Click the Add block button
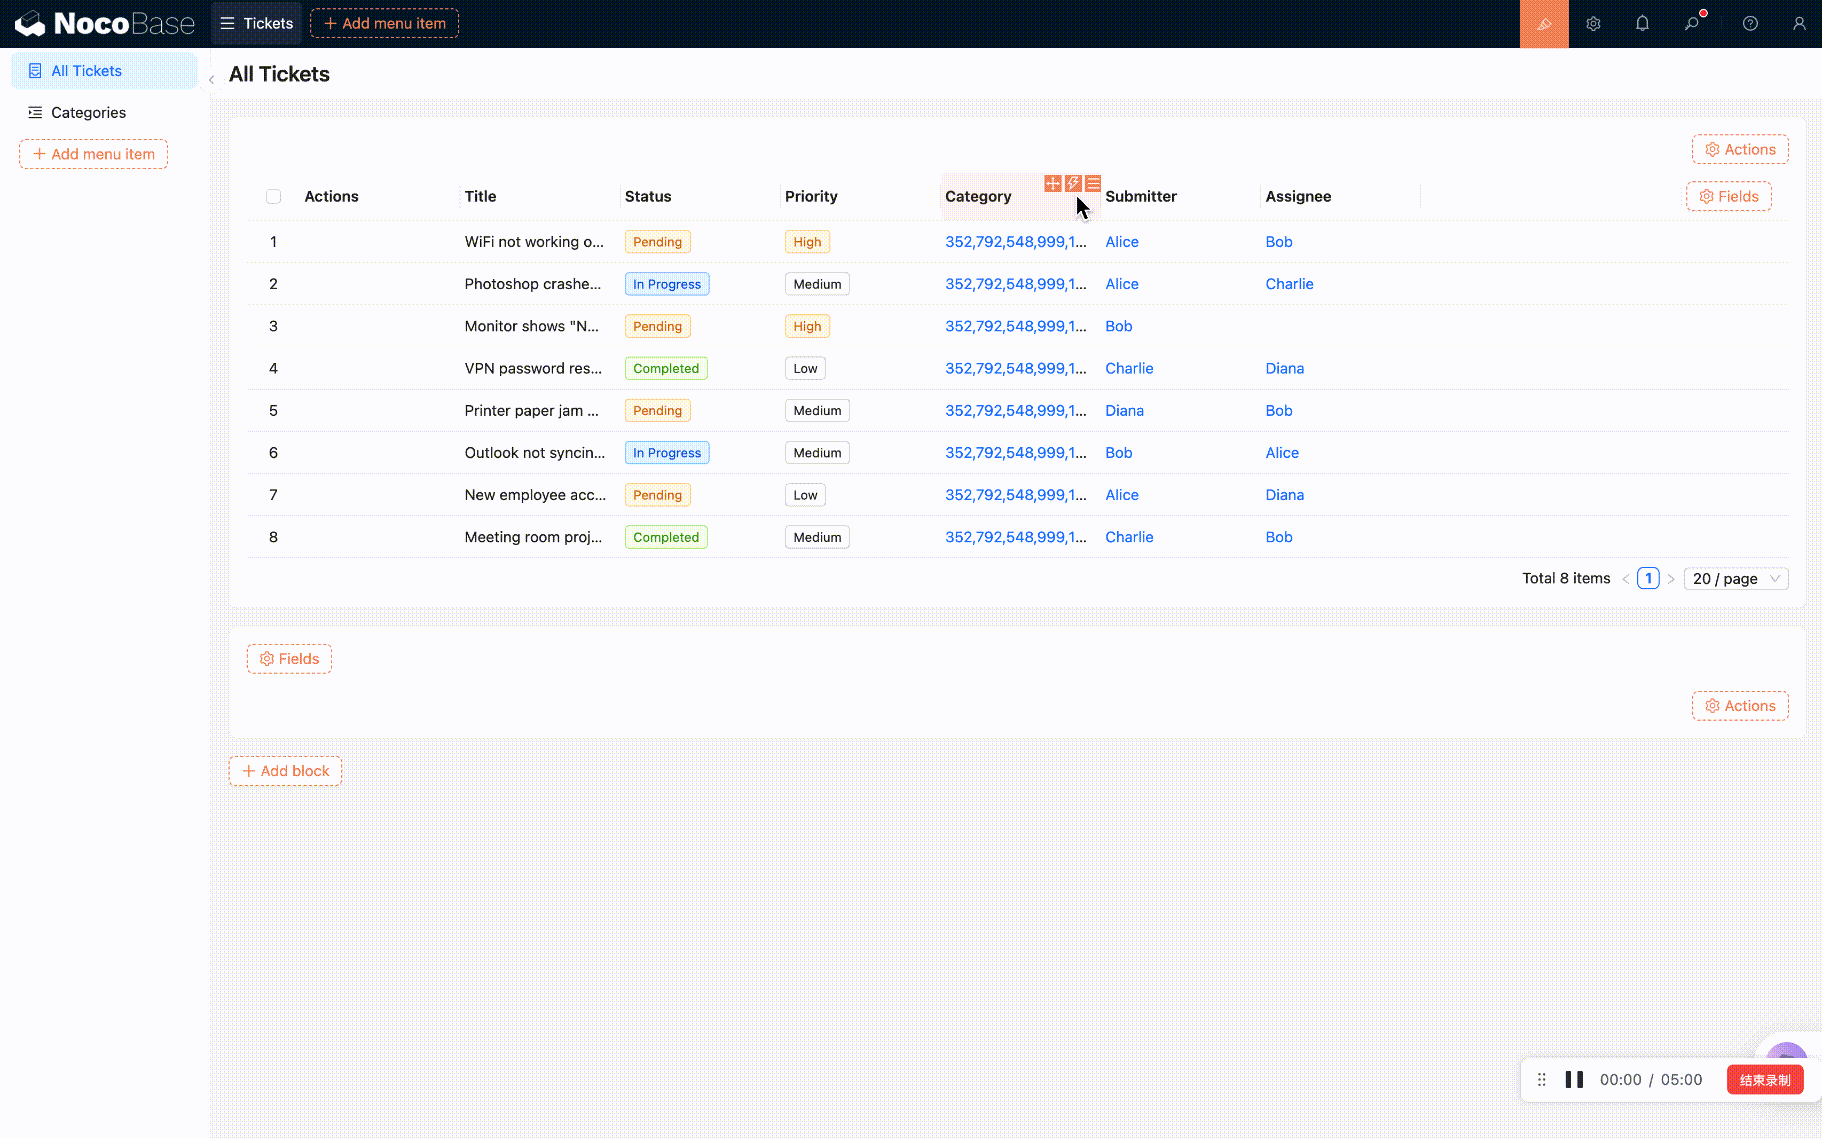 (x=285, y=771)
